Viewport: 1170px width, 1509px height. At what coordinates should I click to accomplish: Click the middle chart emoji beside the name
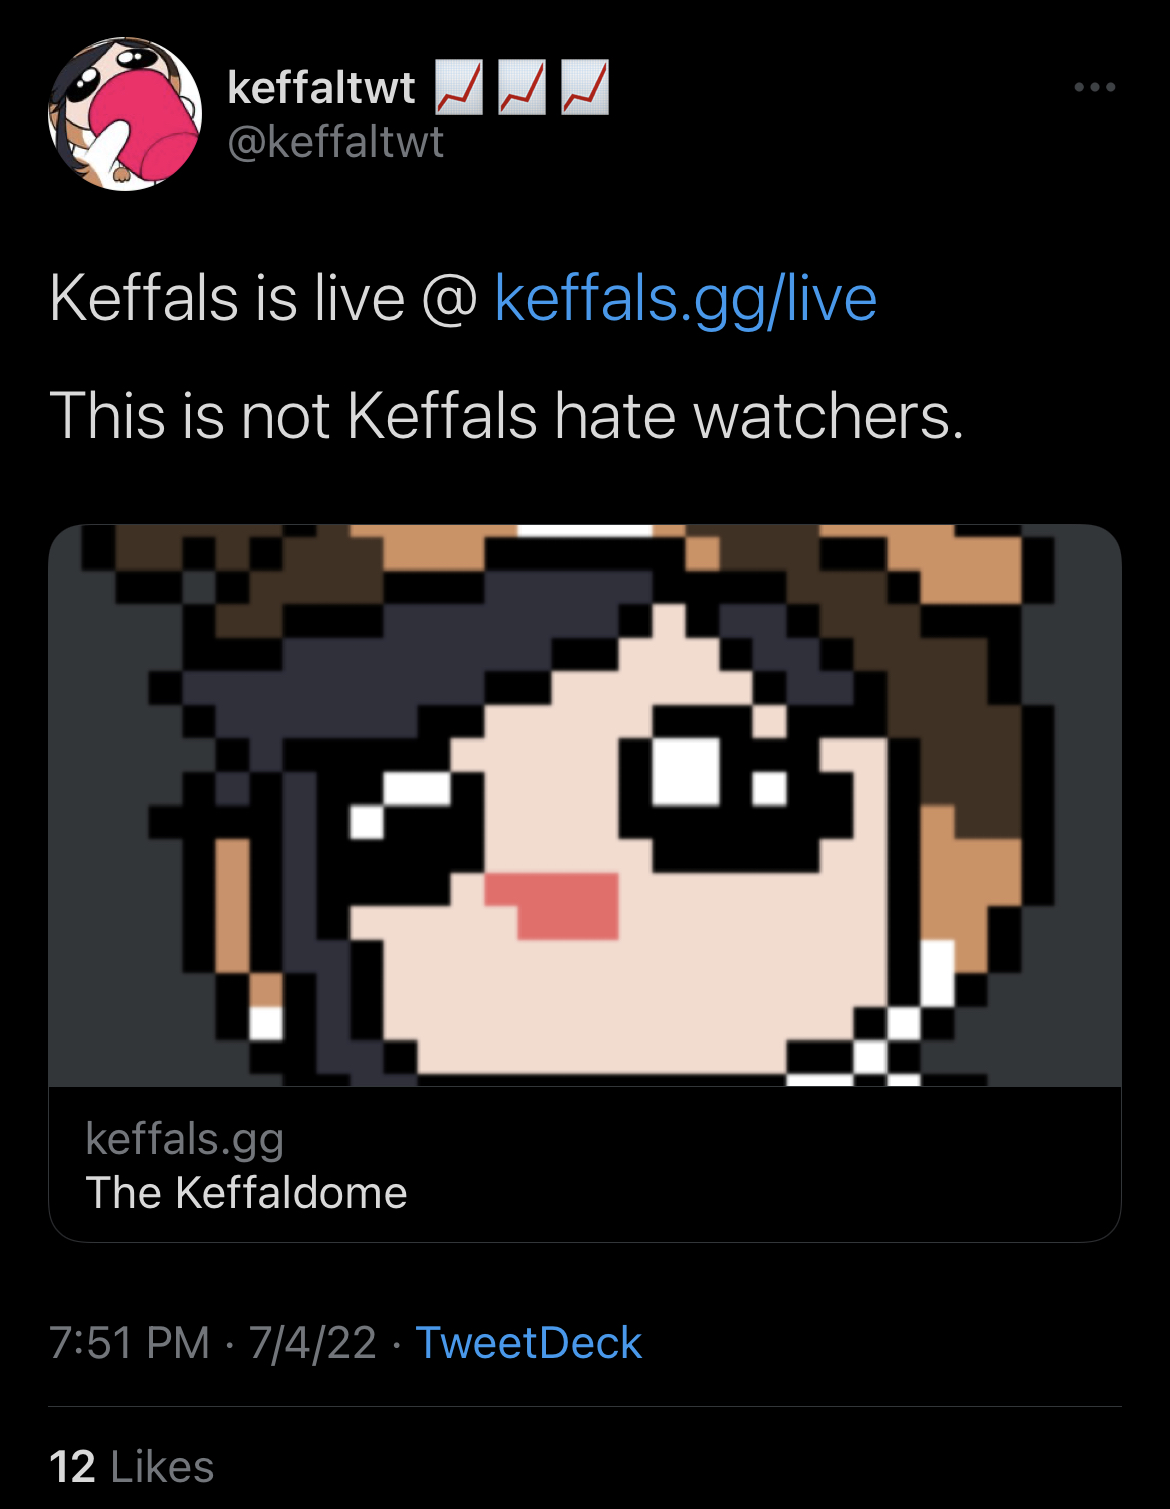click(x=522, y=88)
